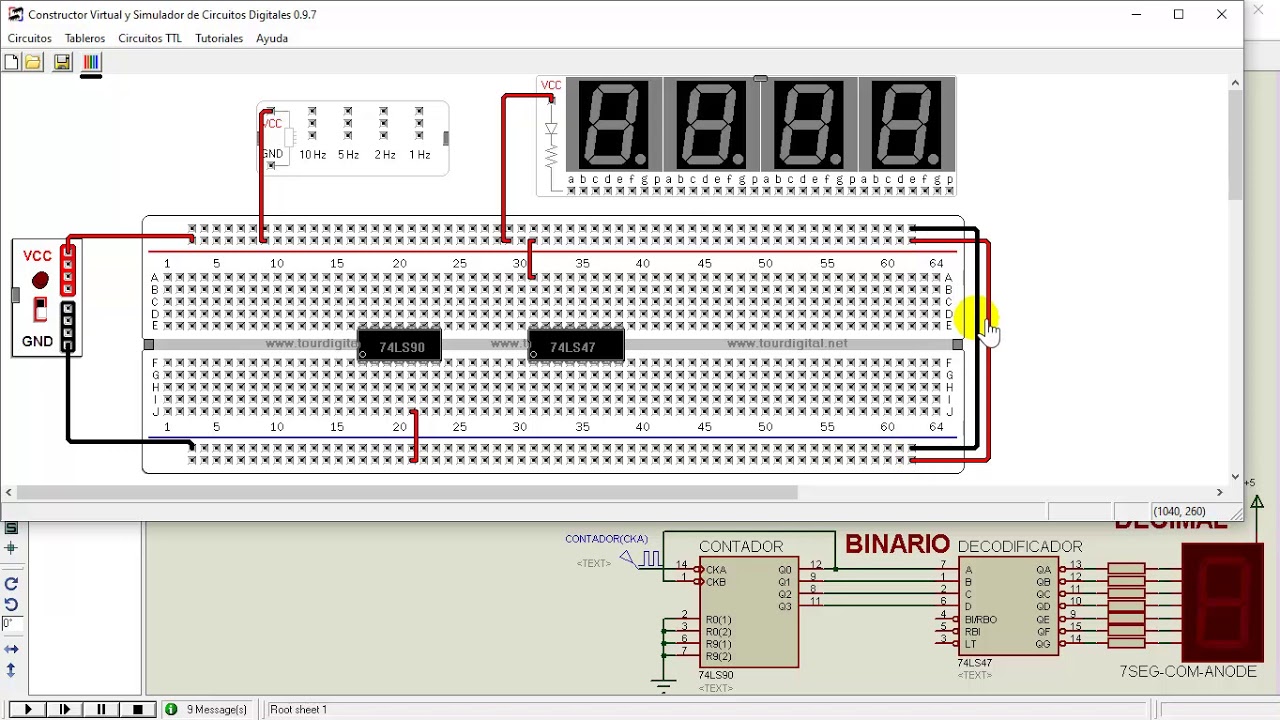Maximize the Constructor Virtual simulator window
This screenshot has height=720, width=1280.
coord(1179,14)
